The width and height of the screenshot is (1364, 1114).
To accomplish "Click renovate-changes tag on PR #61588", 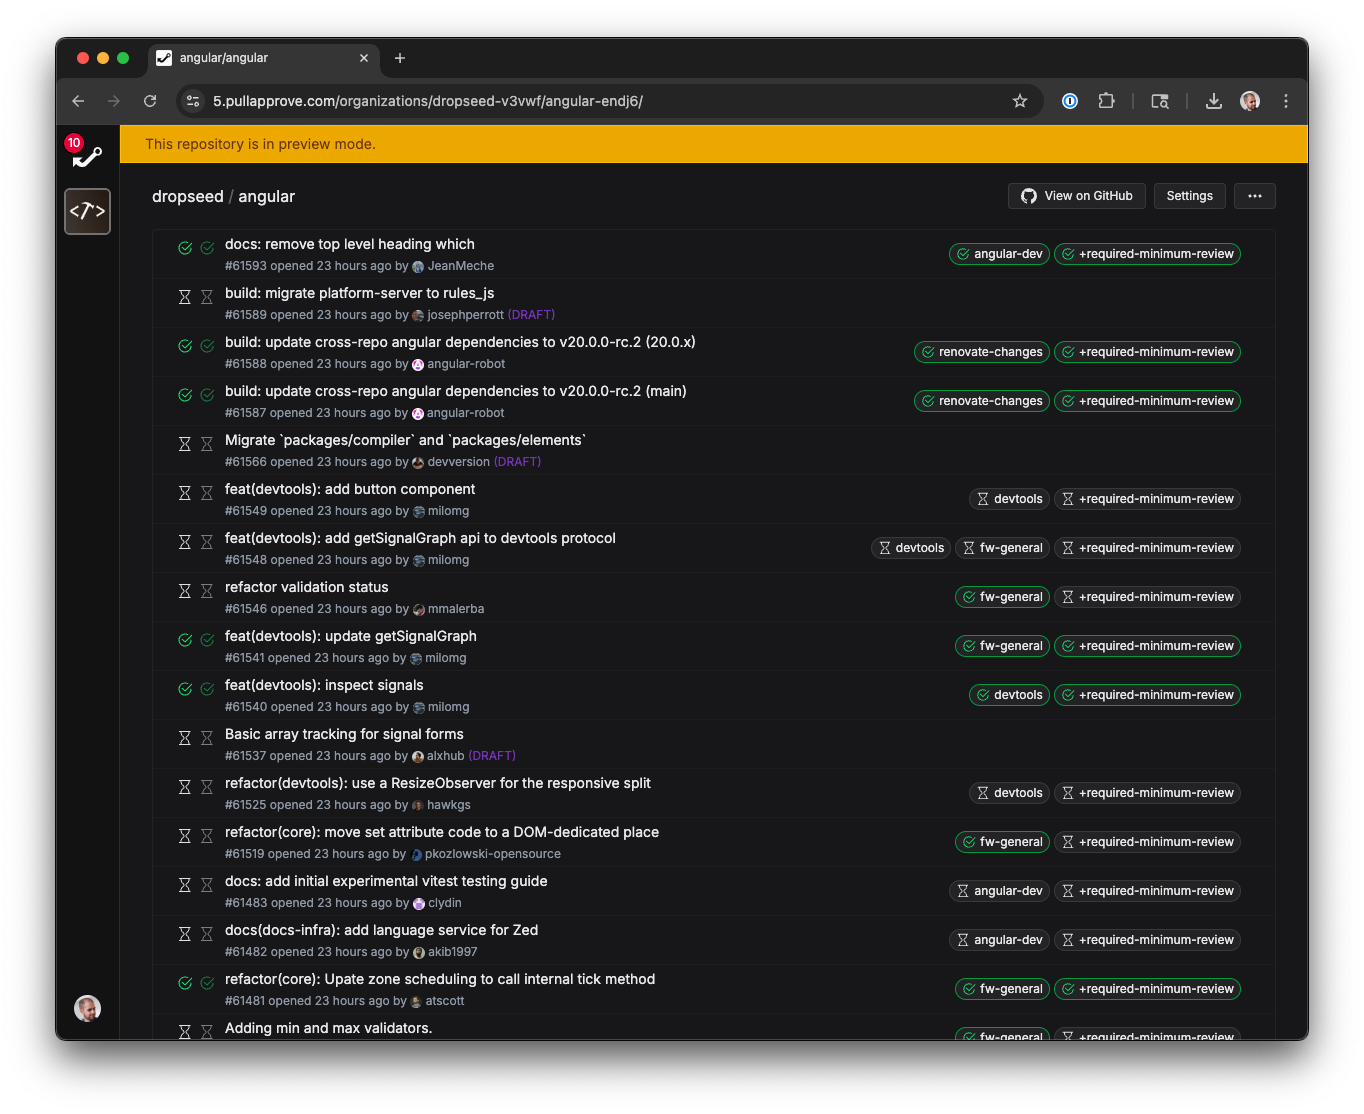I will (982, 352).
